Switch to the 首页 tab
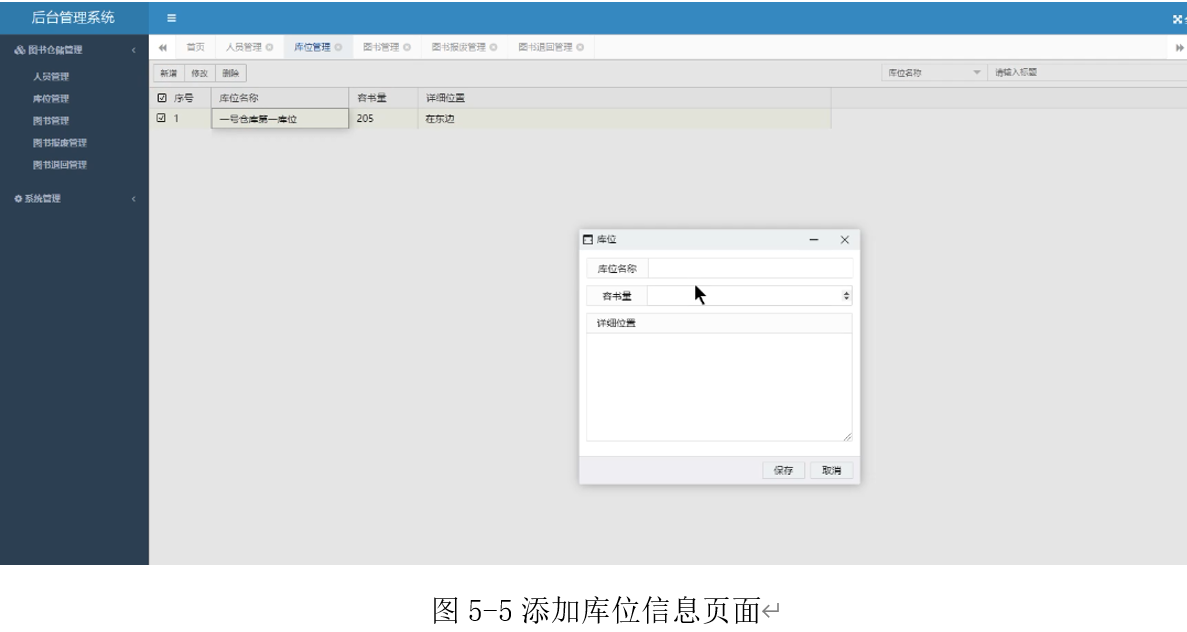This screenshot has height=632, width=1187. pos(194,46)
